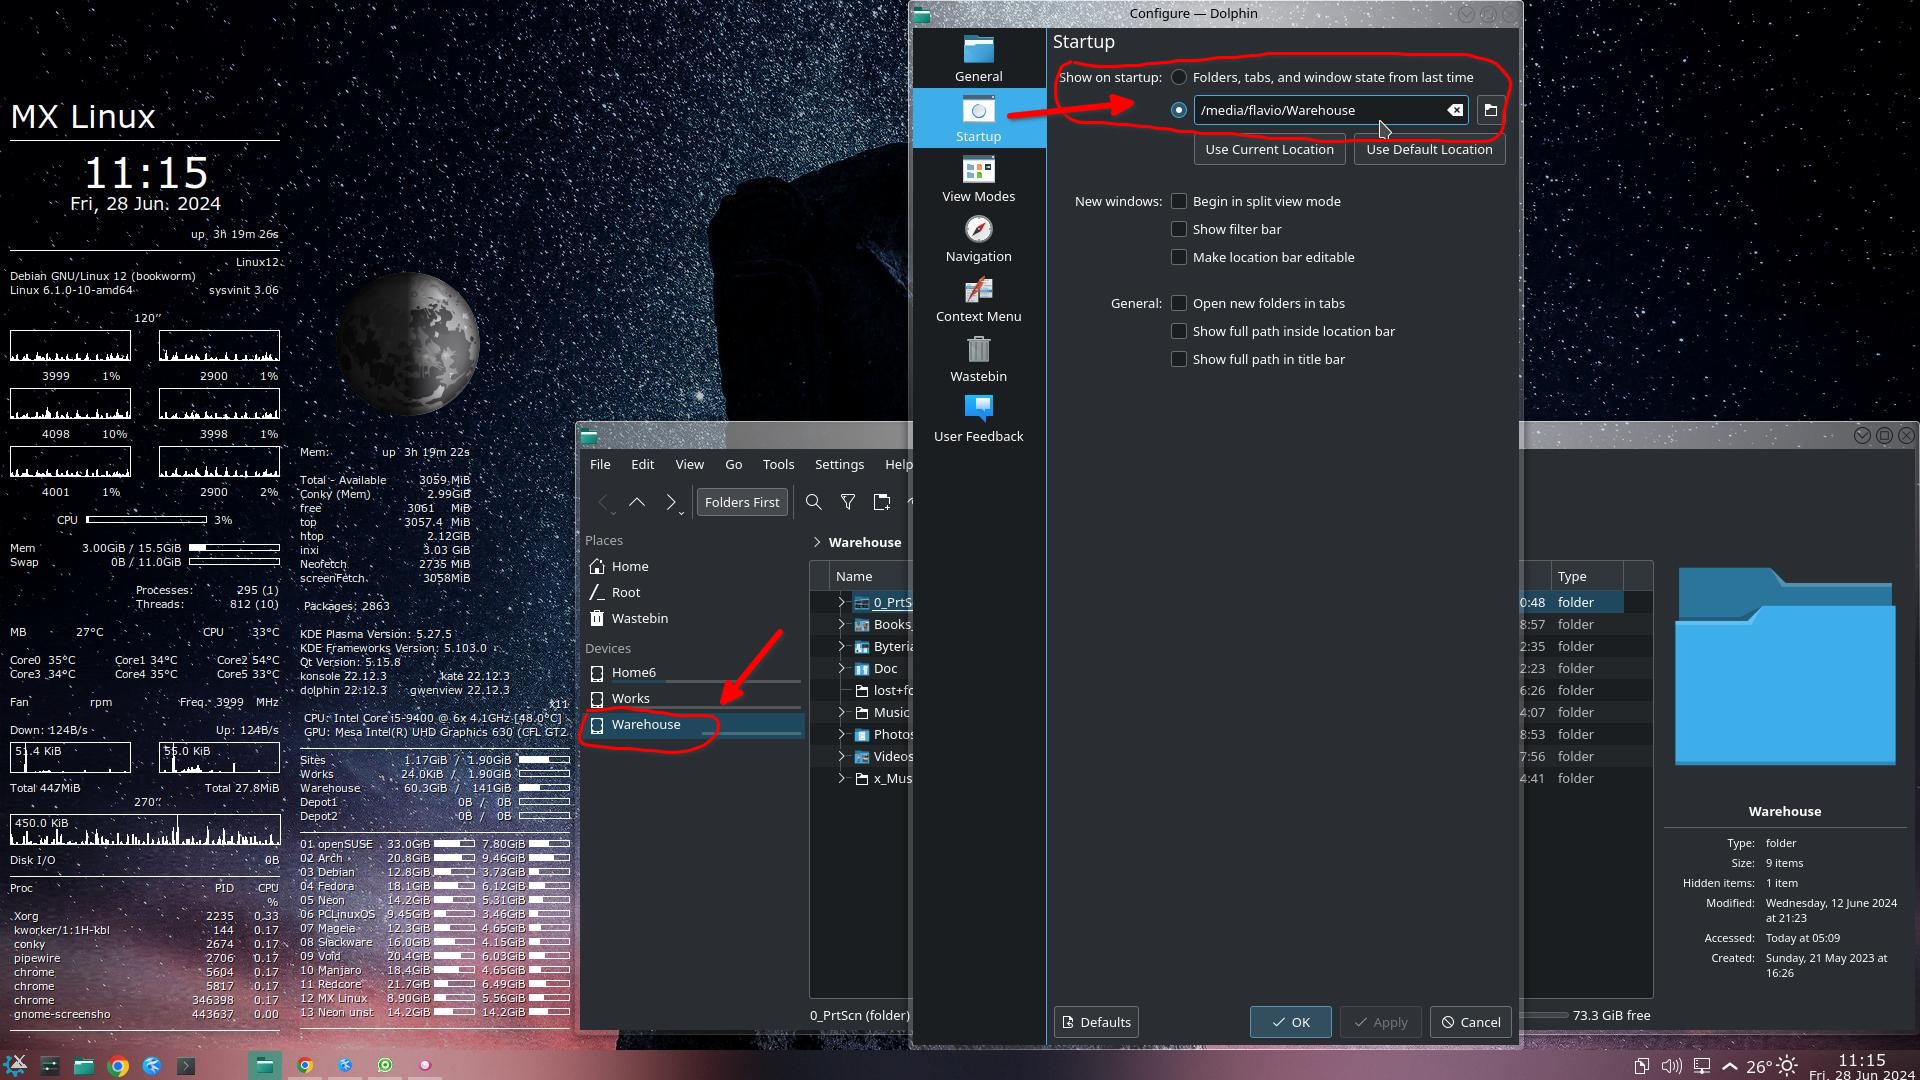Select Home in Dolphin Places panel
The height and width of the screenshot is (1080, 1920).
[692, 566]
